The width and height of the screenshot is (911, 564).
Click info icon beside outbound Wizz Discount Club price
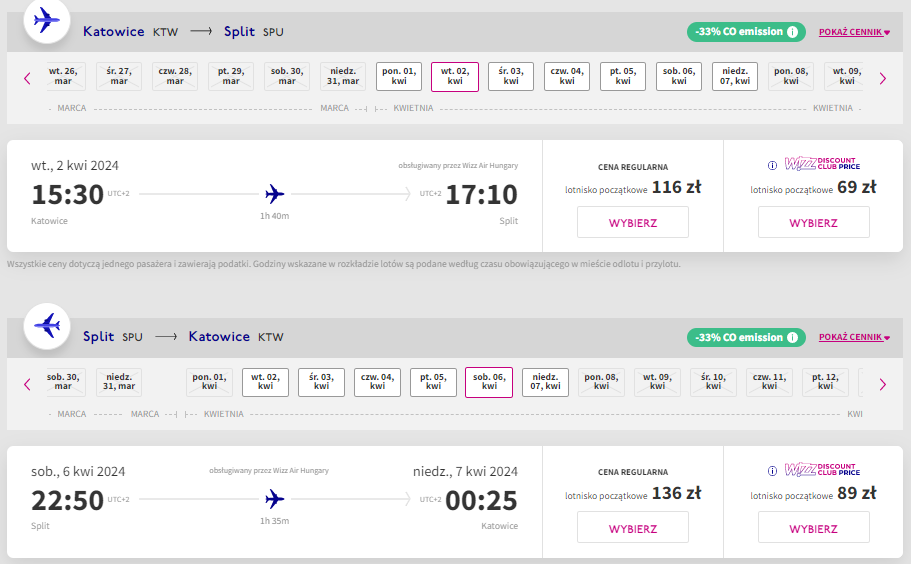(x=772, y=166)
